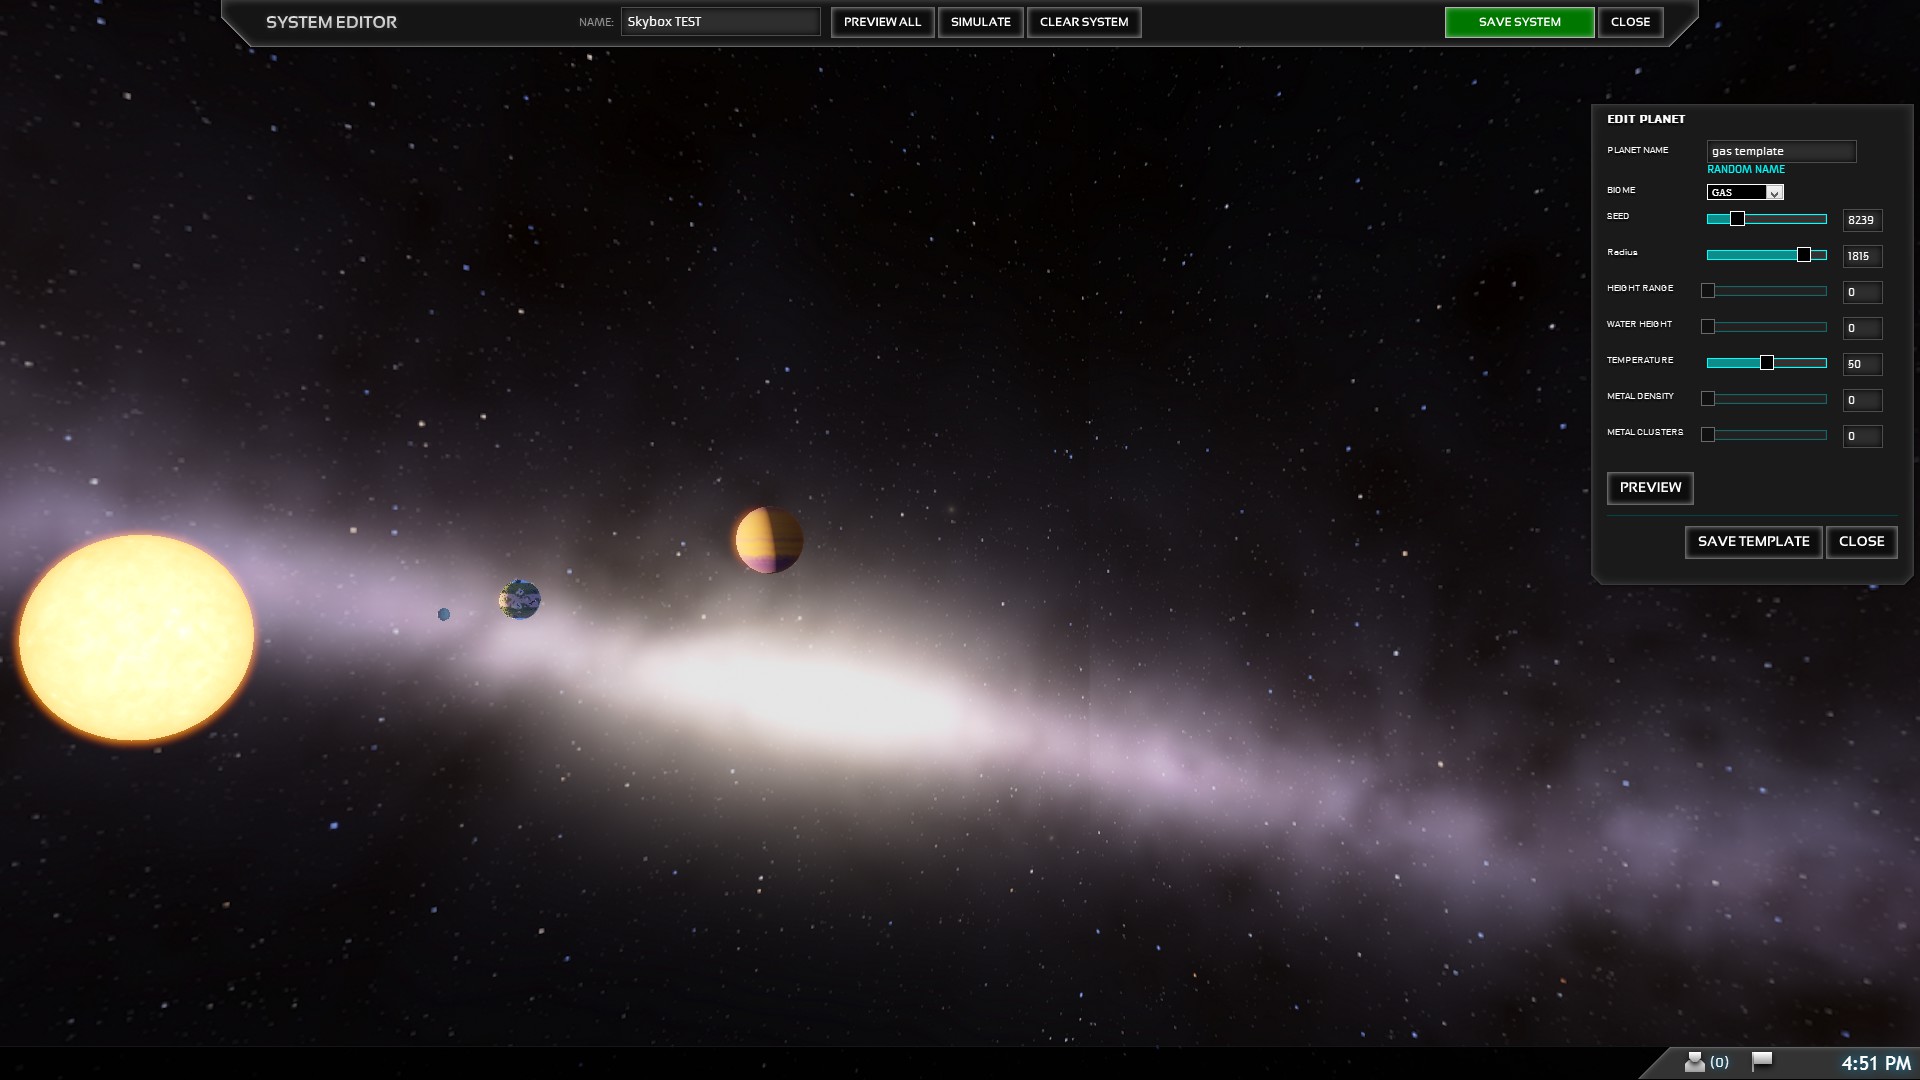Click the Height Range slider handle

click(1708, 291)
